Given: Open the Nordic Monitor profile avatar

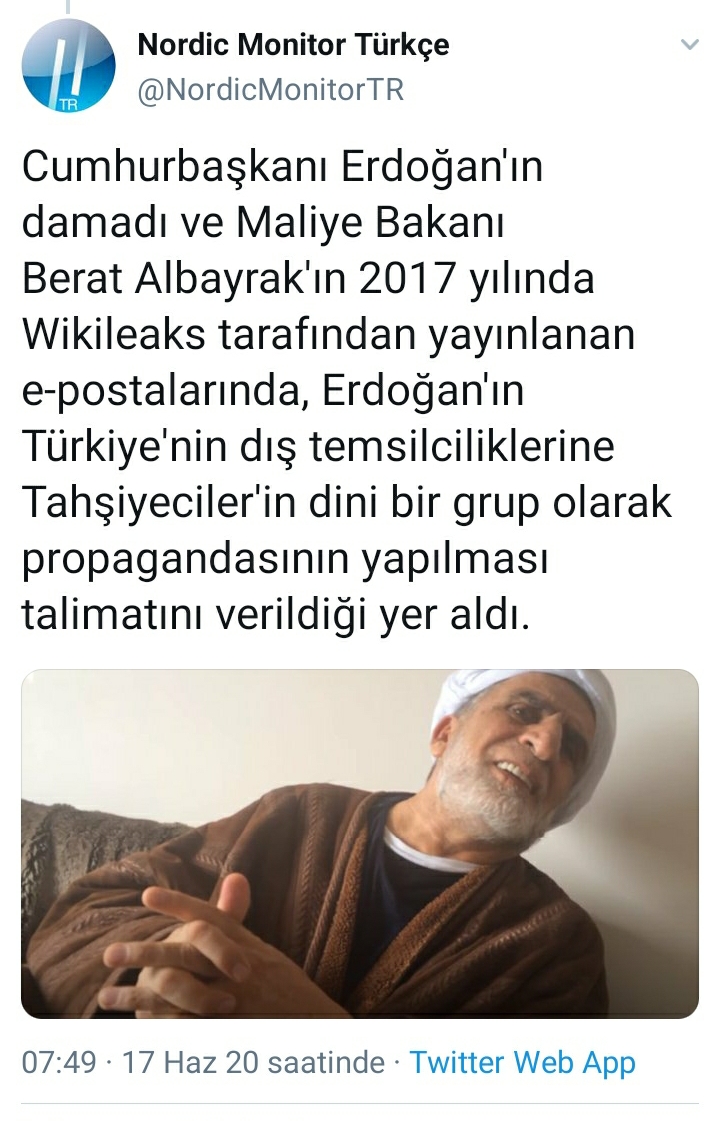Looking at the screenshot, I should pos(68,66).
